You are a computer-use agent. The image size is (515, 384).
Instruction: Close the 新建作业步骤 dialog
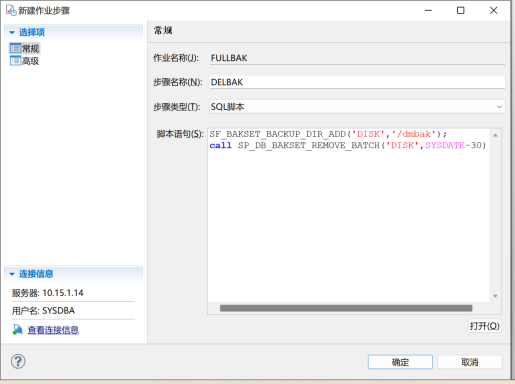point(494,11)
